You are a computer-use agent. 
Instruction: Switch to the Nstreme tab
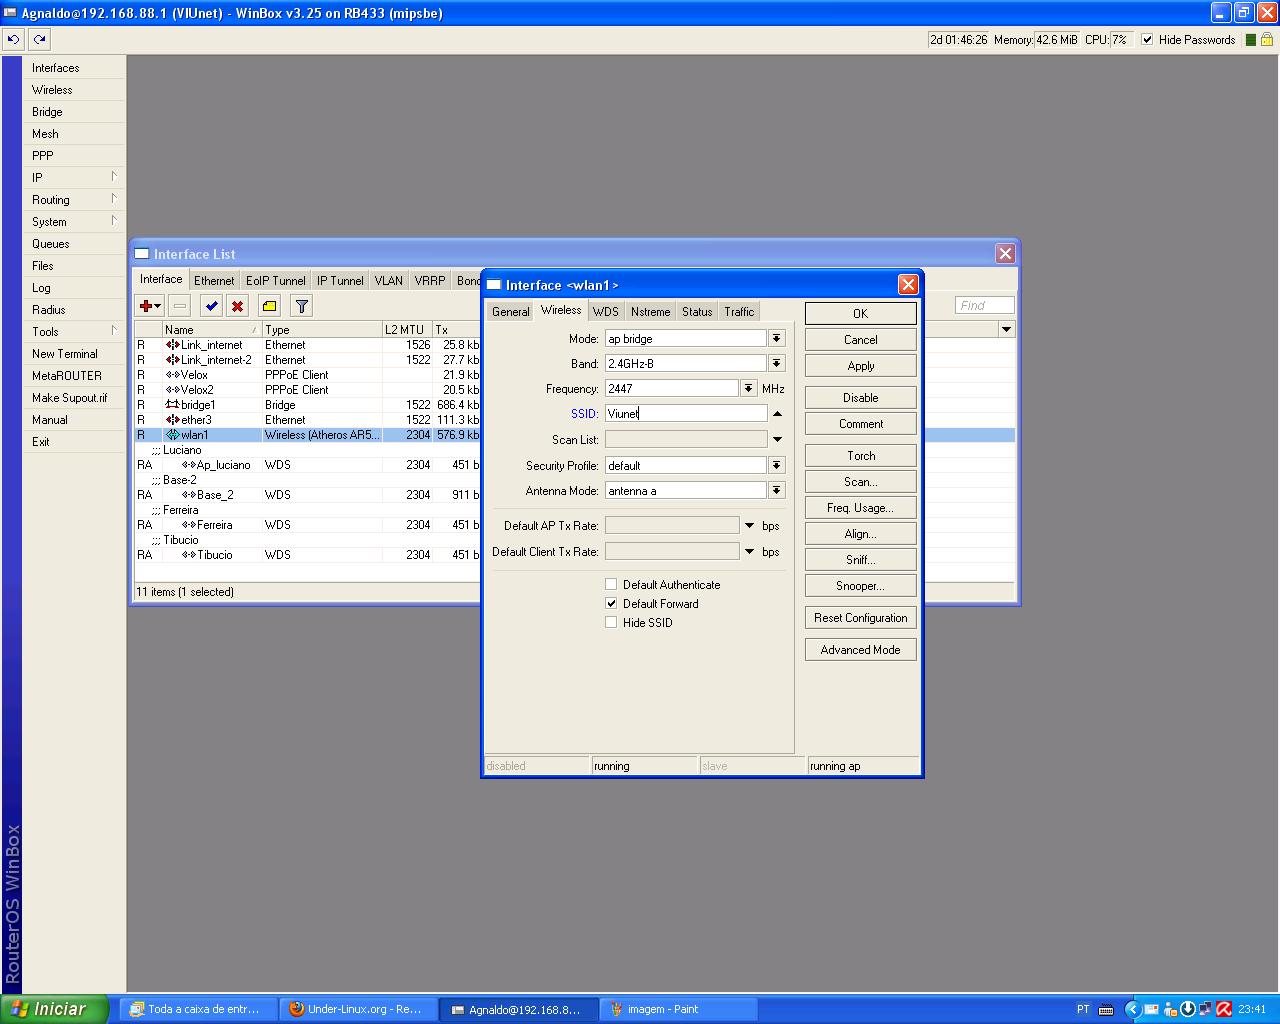pyautogui.click(x=650, y=312)
